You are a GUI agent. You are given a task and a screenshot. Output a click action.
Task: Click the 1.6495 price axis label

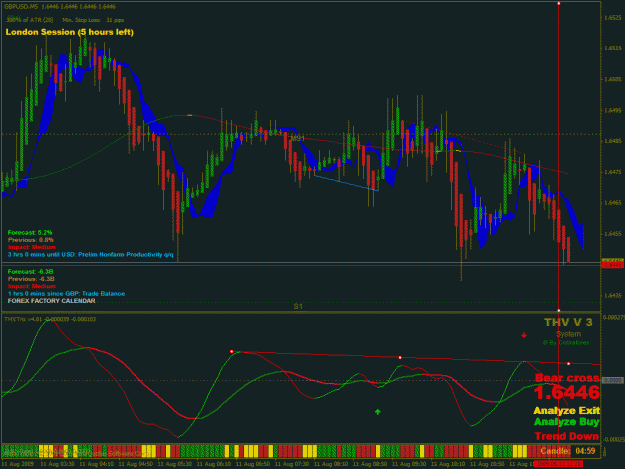click(x=613, y=110)
